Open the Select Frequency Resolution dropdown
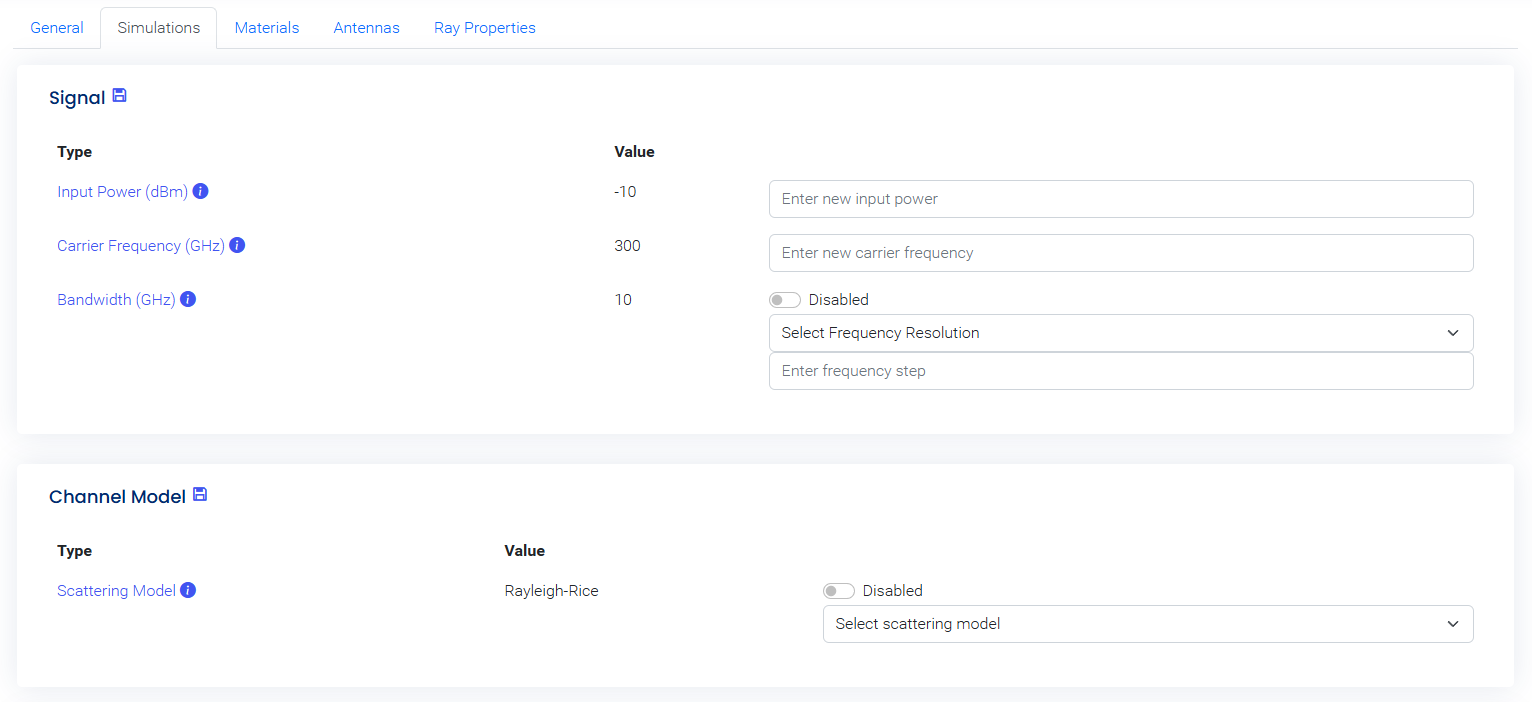Viewport: 1532px width, 702px height. tap(1120, 333)
